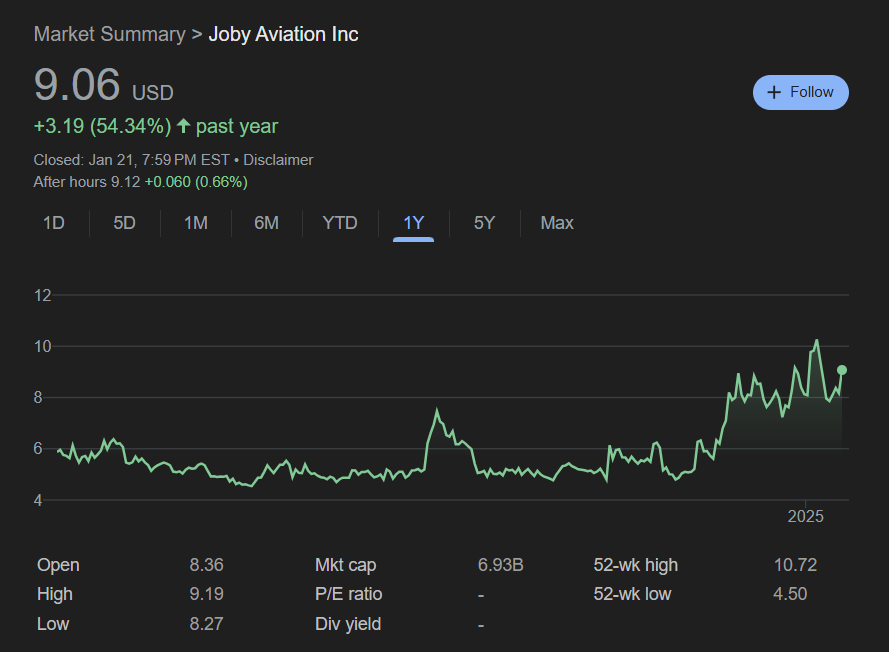Click the Closed: Jan 21 timestamp text
Screen dimensions: 889x652
pyautogui.click(x=132, y=160)
